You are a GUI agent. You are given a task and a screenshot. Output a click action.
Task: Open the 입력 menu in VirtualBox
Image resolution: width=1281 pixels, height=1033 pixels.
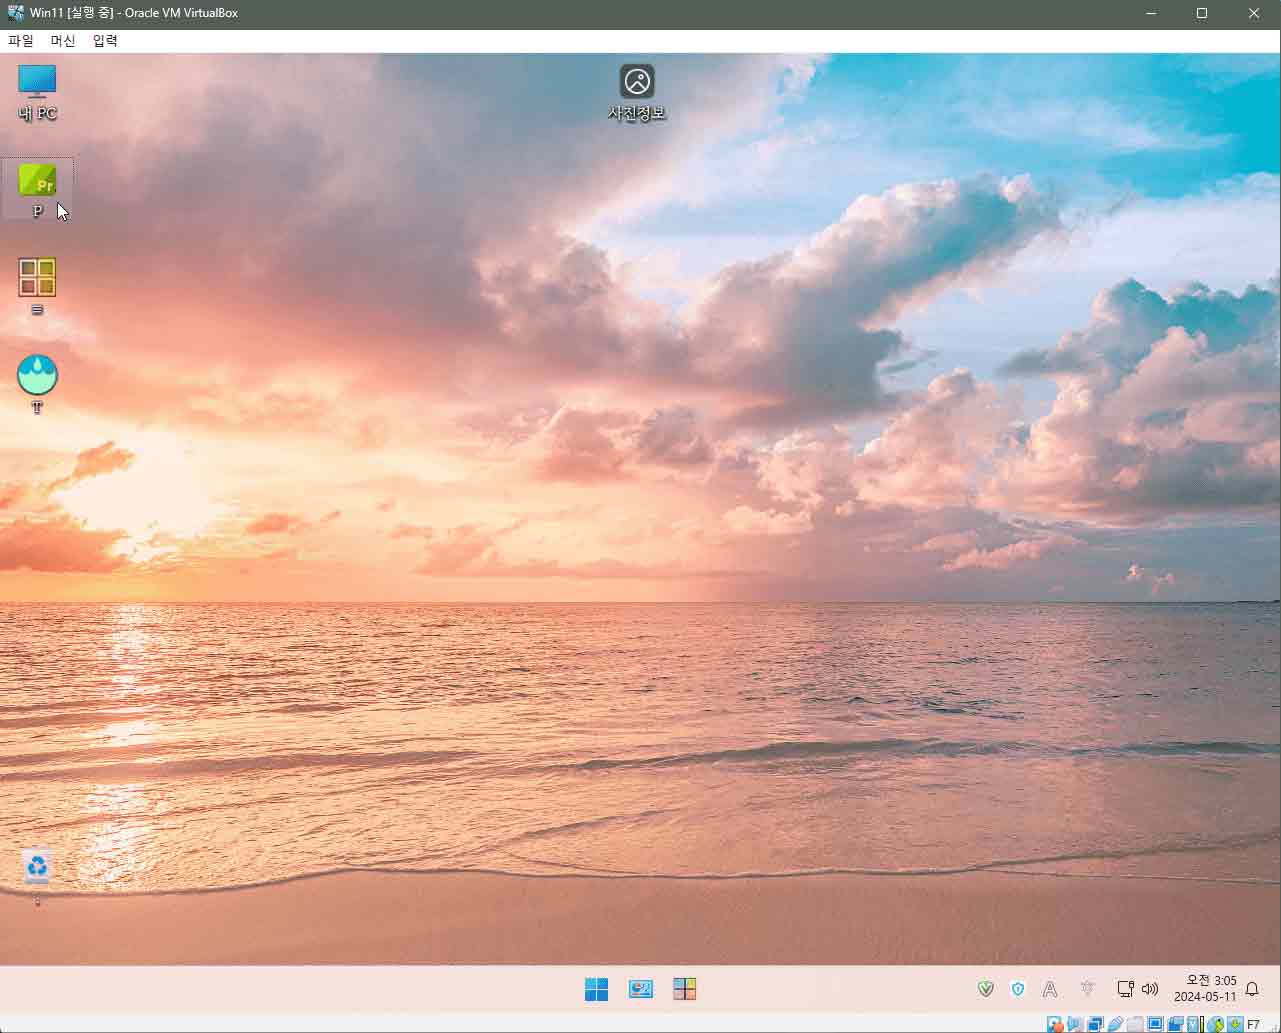(x=105, y=41)
